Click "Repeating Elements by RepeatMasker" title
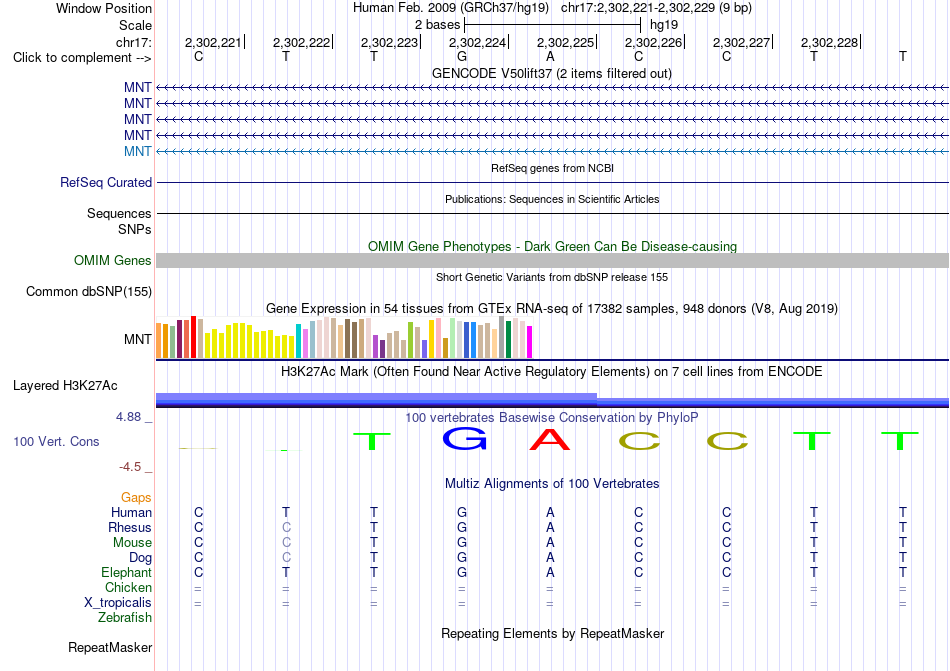 [552, 633]
